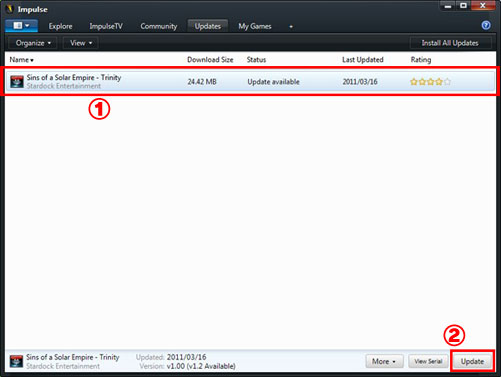Sort list by Name column header
Viewport: 501px width, 377px height.
coord(21,60)
